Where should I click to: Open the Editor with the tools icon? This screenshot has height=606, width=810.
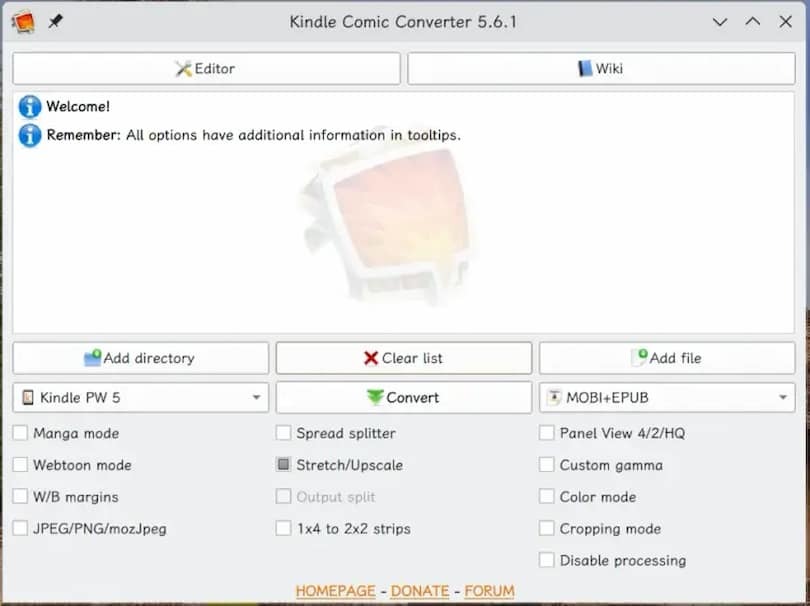[206, 68]
